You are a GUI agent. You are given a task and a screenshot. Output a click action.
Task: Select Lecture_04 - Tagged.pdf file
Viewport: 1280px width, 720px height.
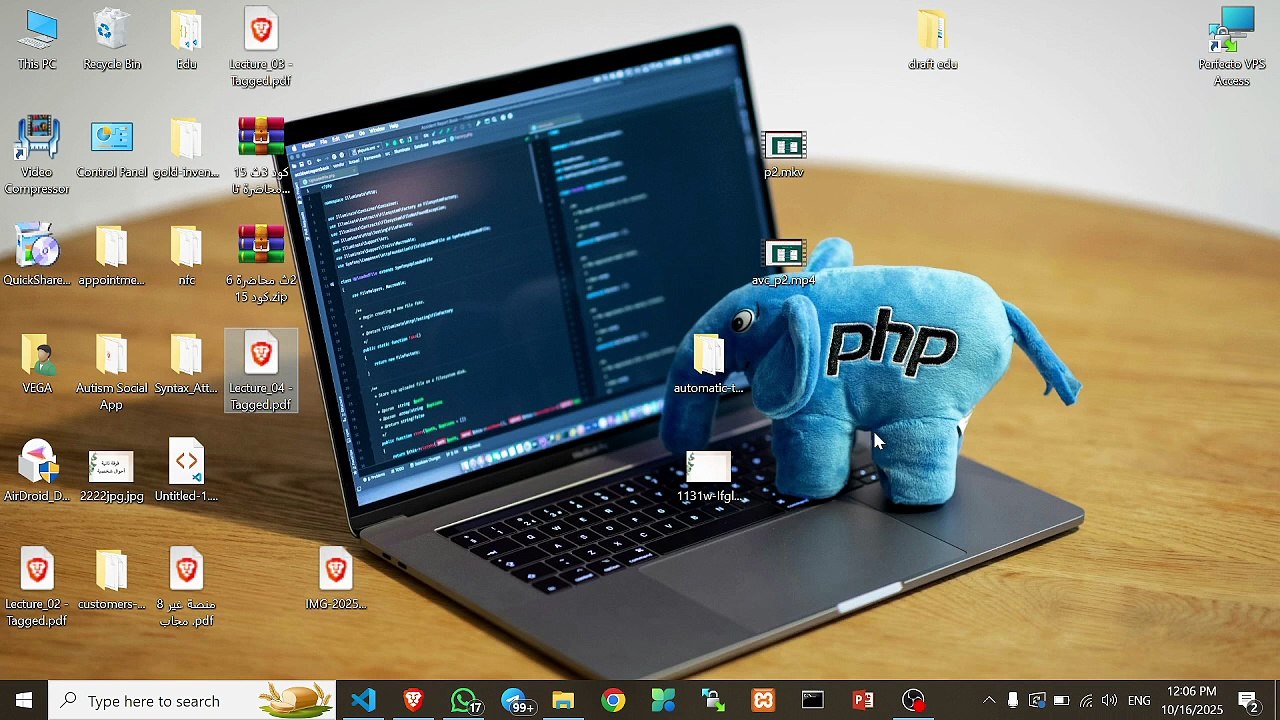click(261, 372)
